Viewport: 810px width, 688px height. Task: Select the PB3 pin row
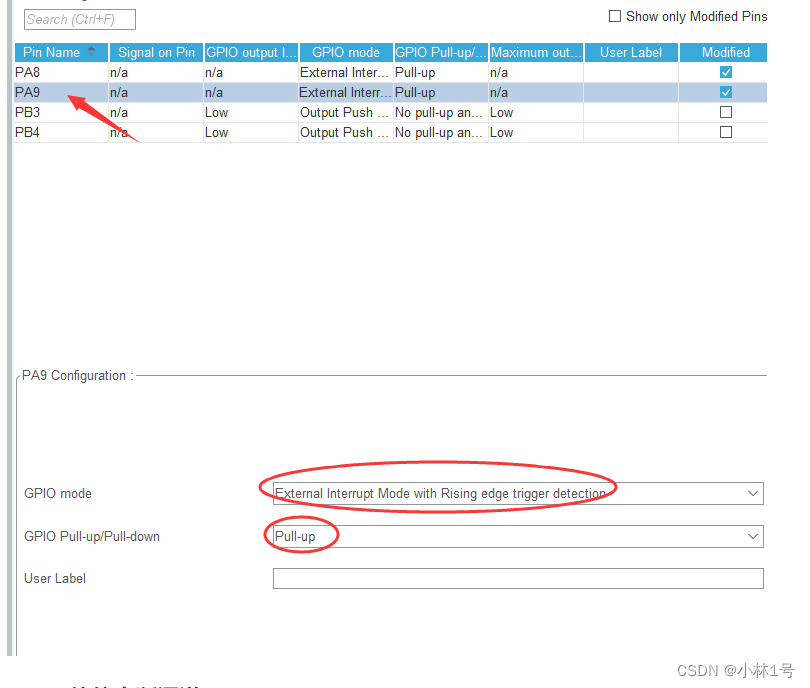(391, 113)
